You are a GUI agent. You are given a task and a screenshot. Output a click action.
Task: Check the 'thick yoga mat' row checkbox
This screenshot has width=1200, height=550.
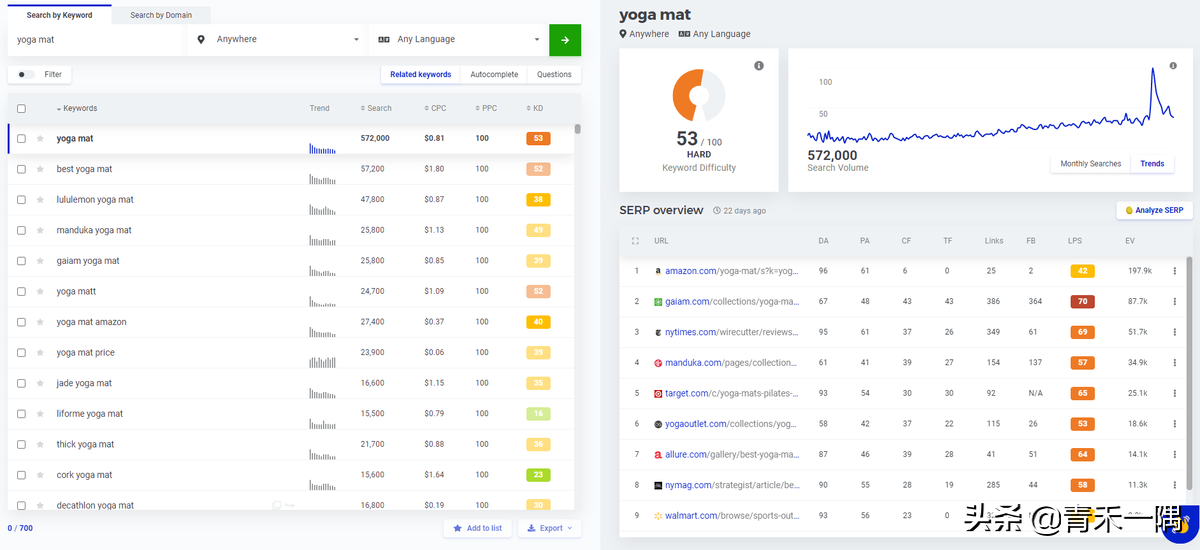pyautogui.click(x=21, y=444)
